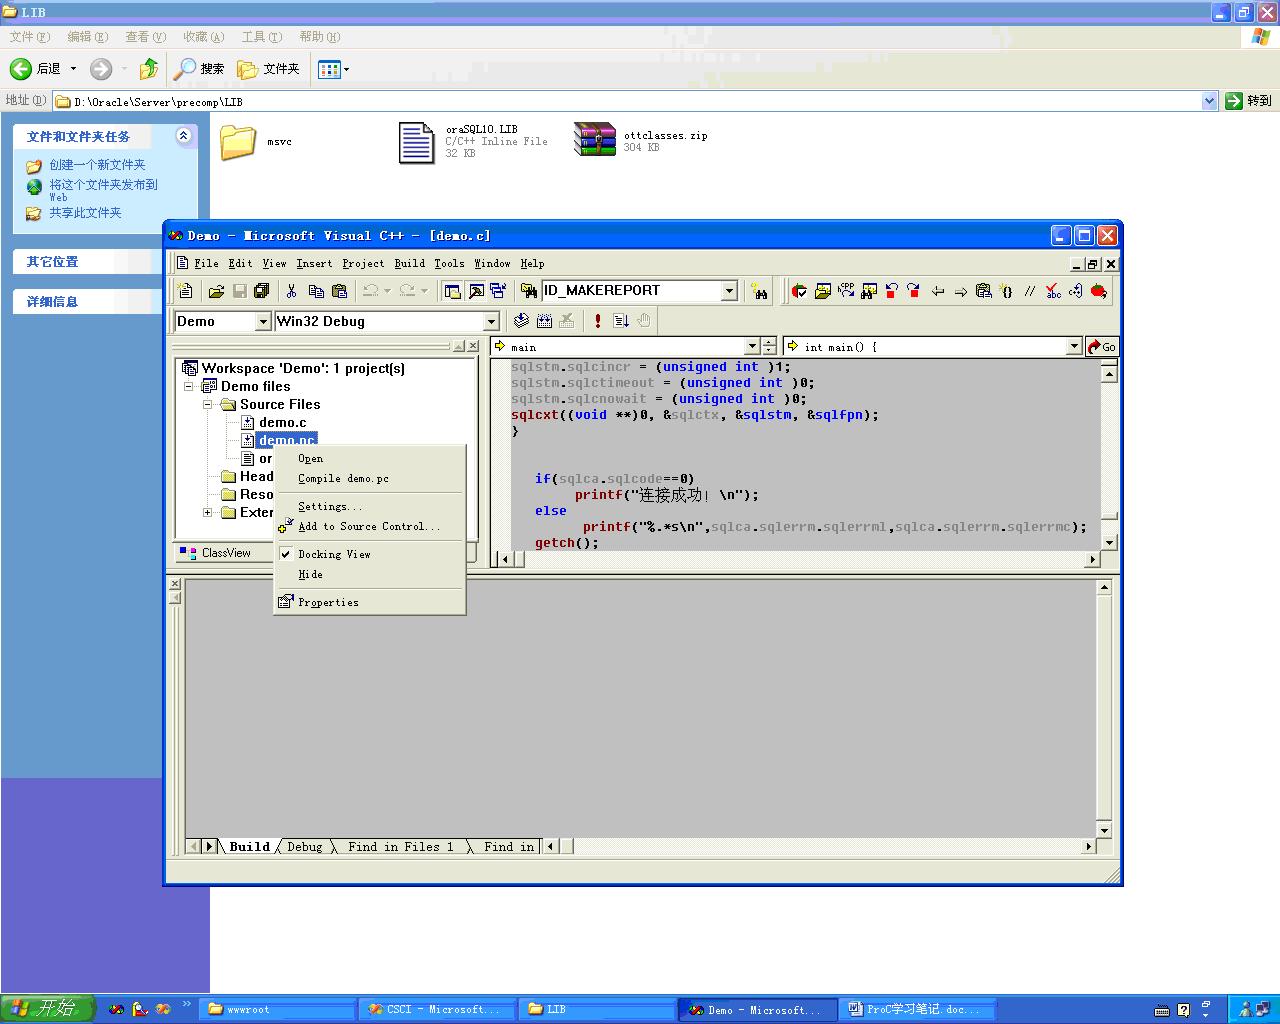Open the Tools menu in Visual C++
This screenshot has height=1024, width=1280.
[449, 264]
